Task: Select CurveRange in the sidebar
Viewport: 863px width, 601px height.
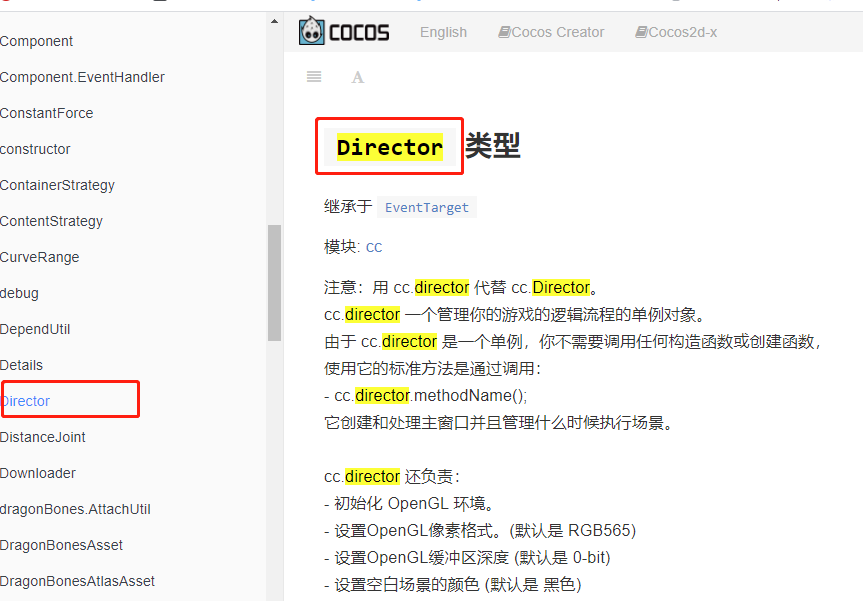Action: click(x=40, y=258)
